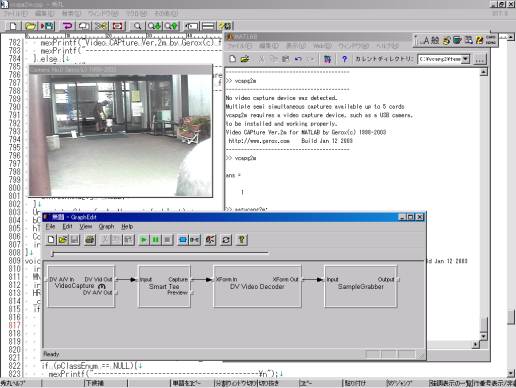Open the File menu in GraphEdit
516x388 pixels.
point(50,227)
